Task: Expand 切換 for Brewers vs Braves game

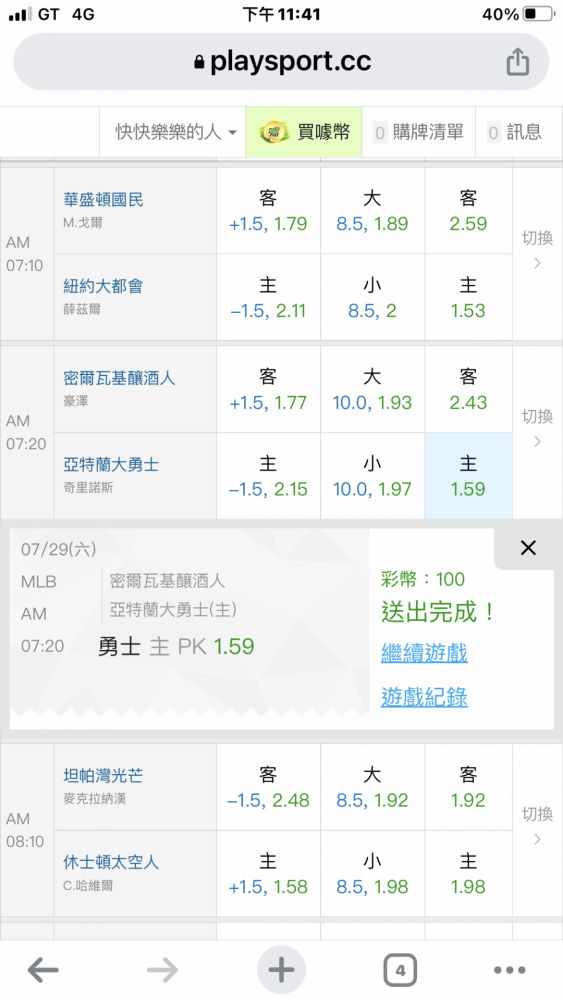Action: (537, 432)
